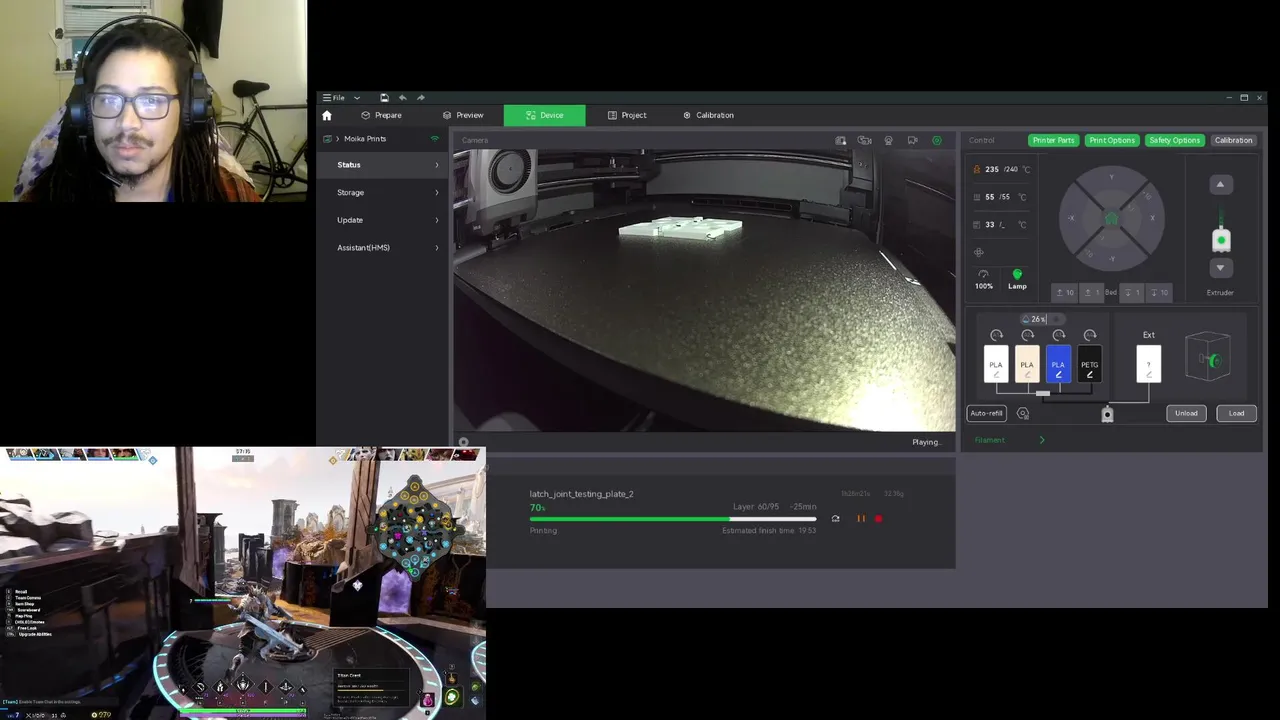Image resolution: width=1280 pixels, height=720 pixels.
Task: Lower bed by 10 button
Action: (x=1159, y=292)
